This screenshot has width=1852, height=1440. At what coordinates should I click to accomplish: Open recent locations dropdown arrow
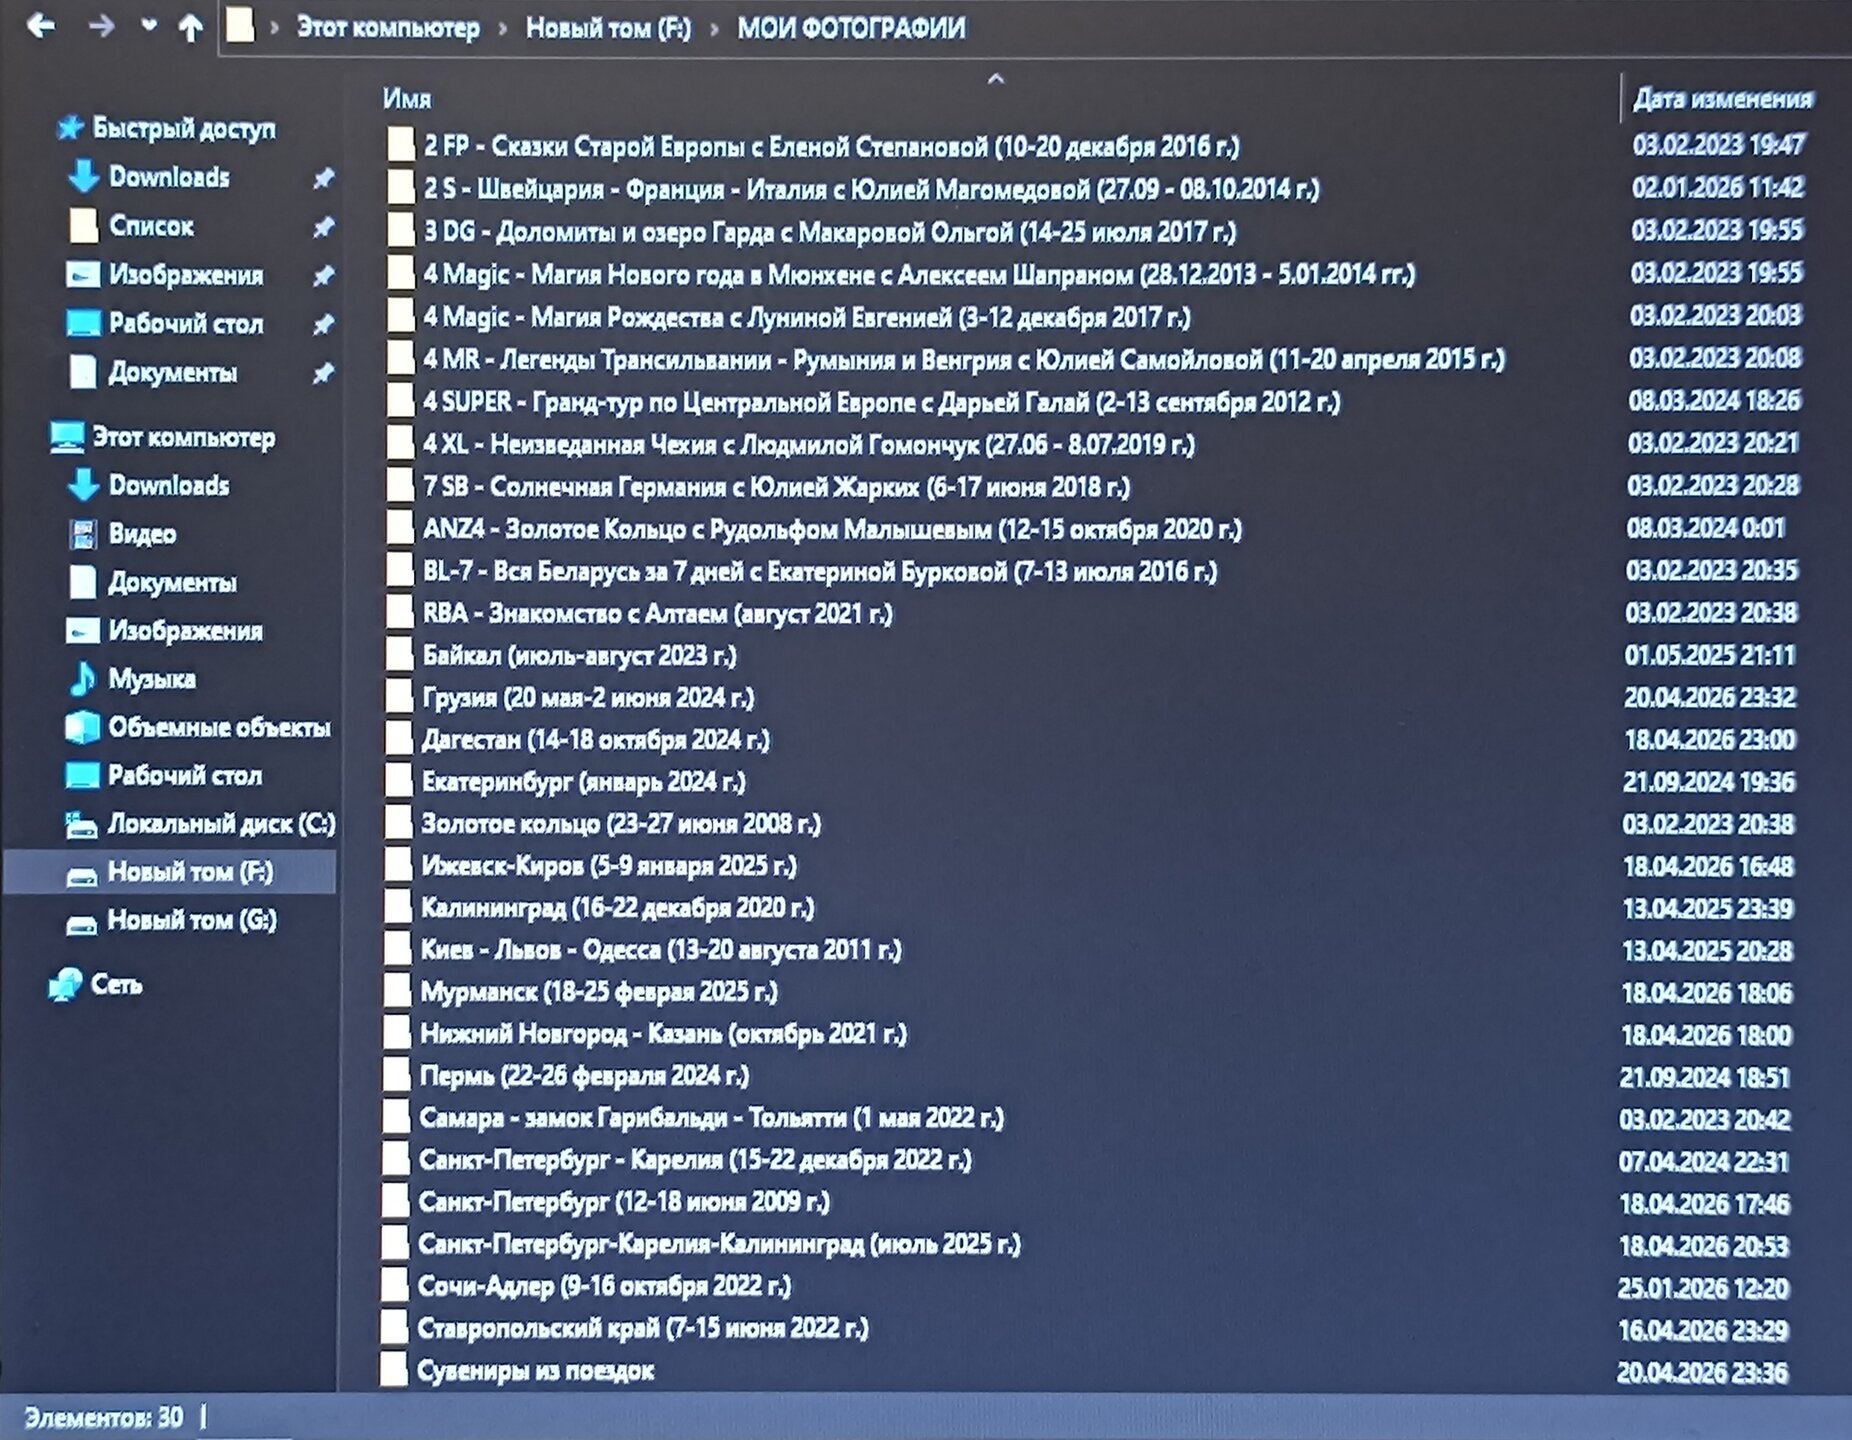[149, 26]
